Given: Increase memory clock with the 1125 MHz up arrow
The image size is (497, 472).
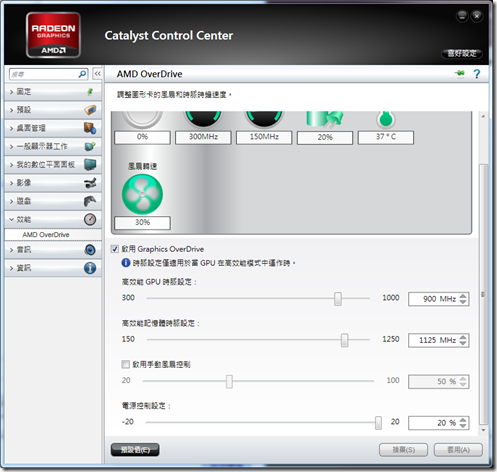Looking at the screenshot, I should click(x=463, y=337).
